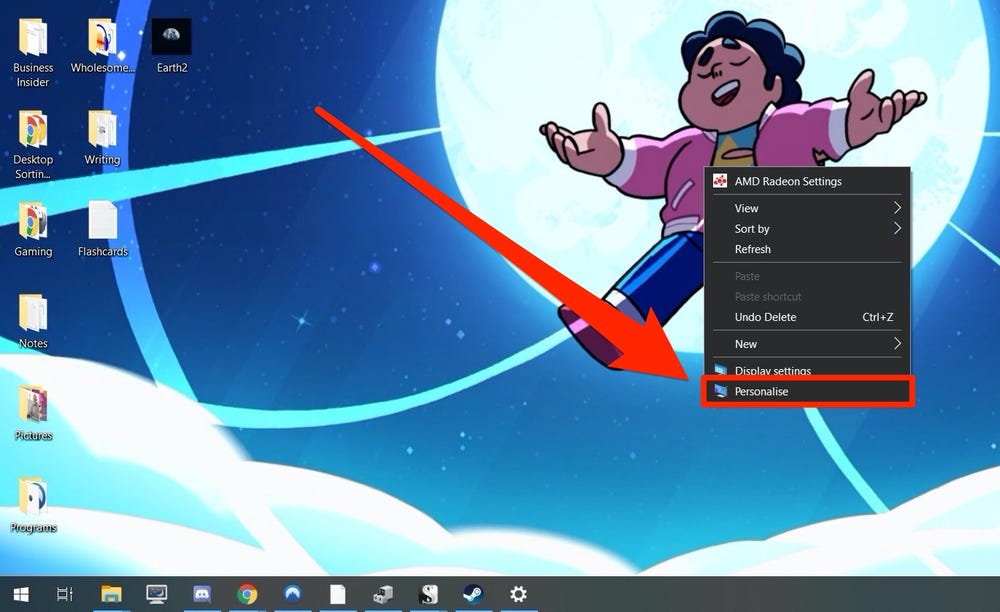Open File Explorer from the taskbar

pyautogui.click(x=111, y=594)
